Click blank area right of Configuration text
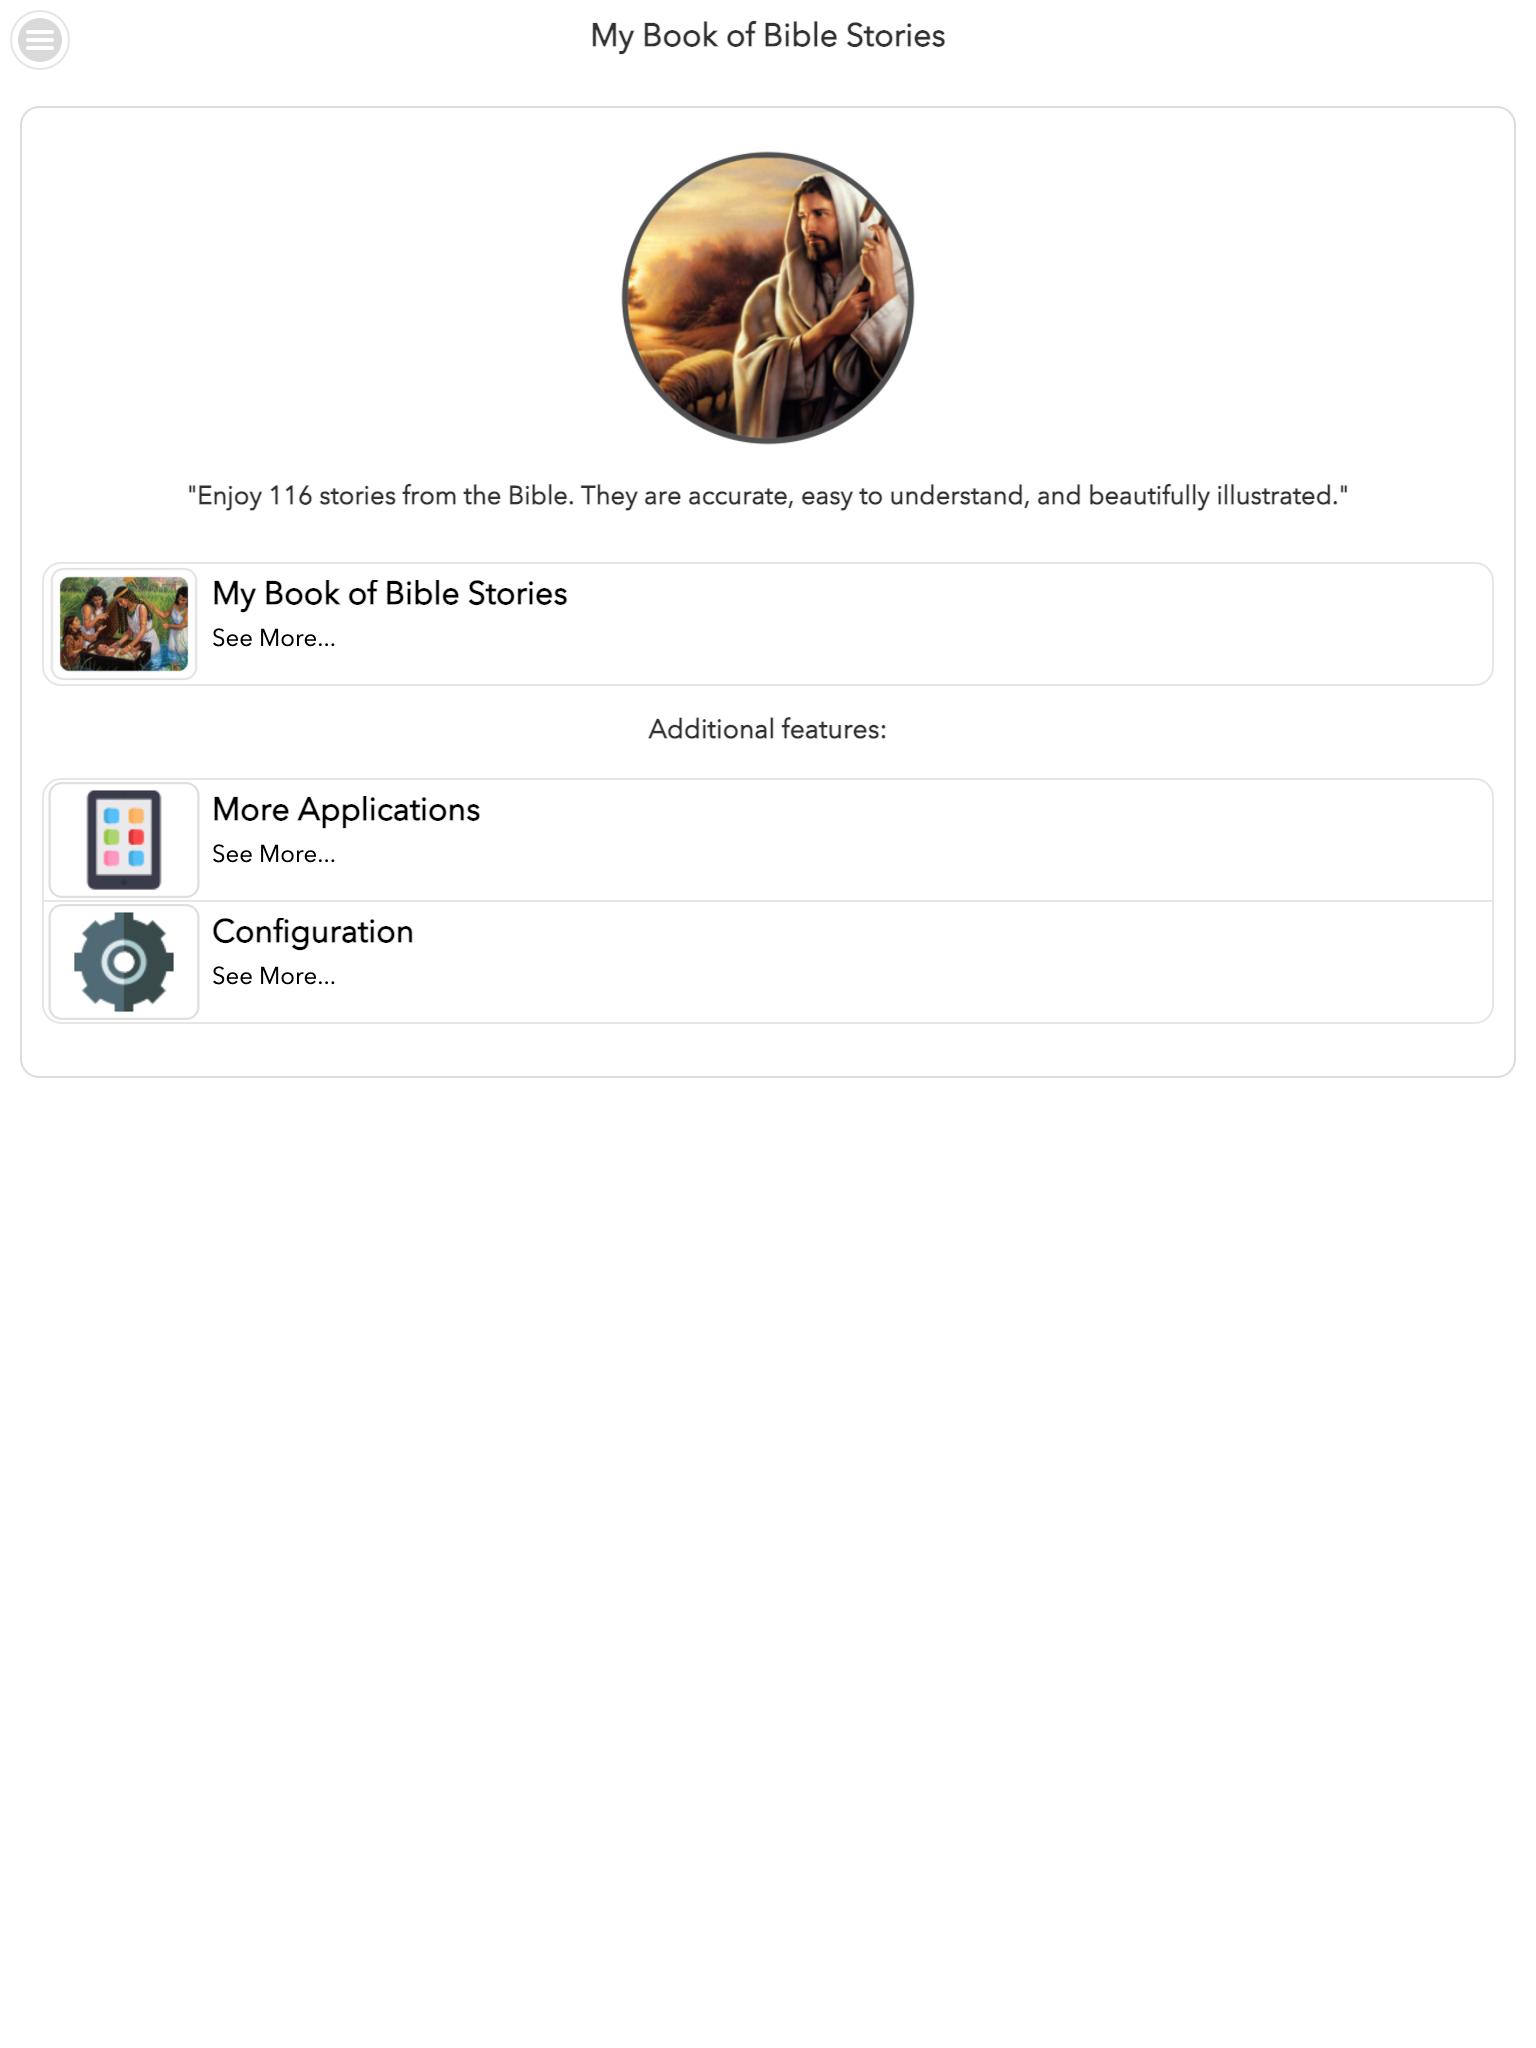The height and width of the screenshot is (2048, 1536). [x=950, y=962]
